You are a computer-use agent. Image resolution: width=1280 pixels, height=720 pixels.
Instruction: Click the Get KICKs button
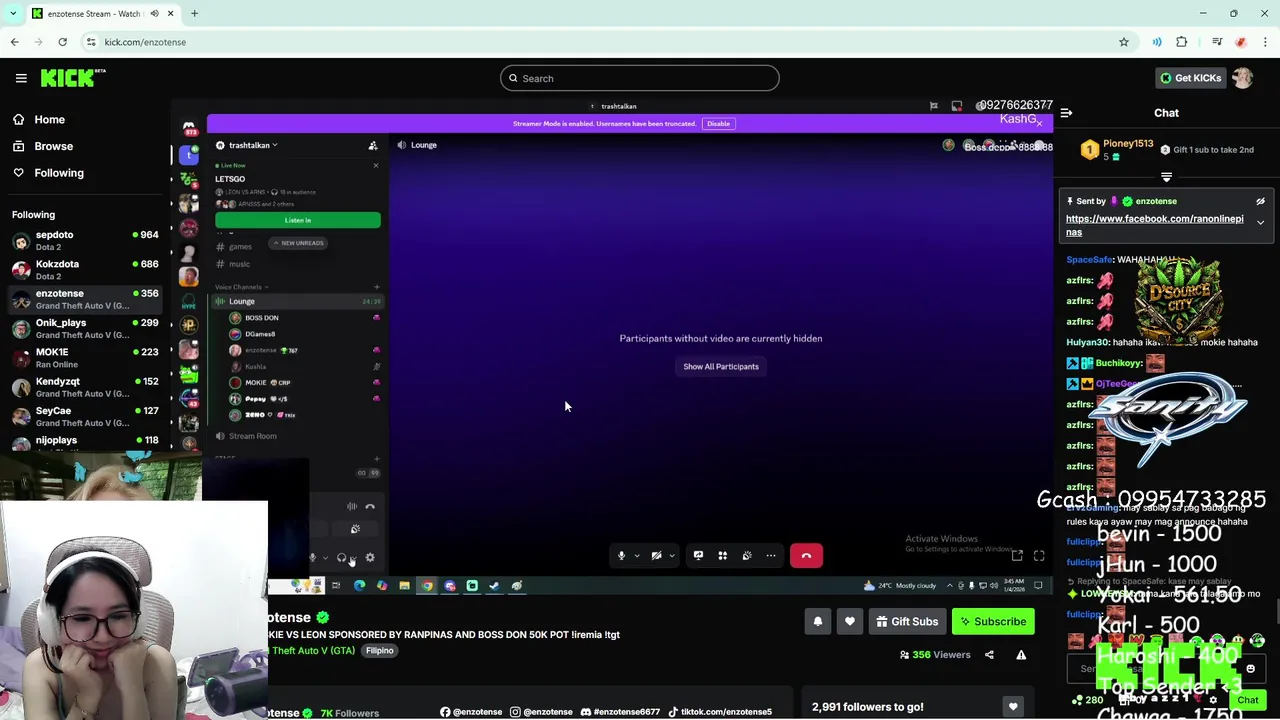(x=1190, y=78)
